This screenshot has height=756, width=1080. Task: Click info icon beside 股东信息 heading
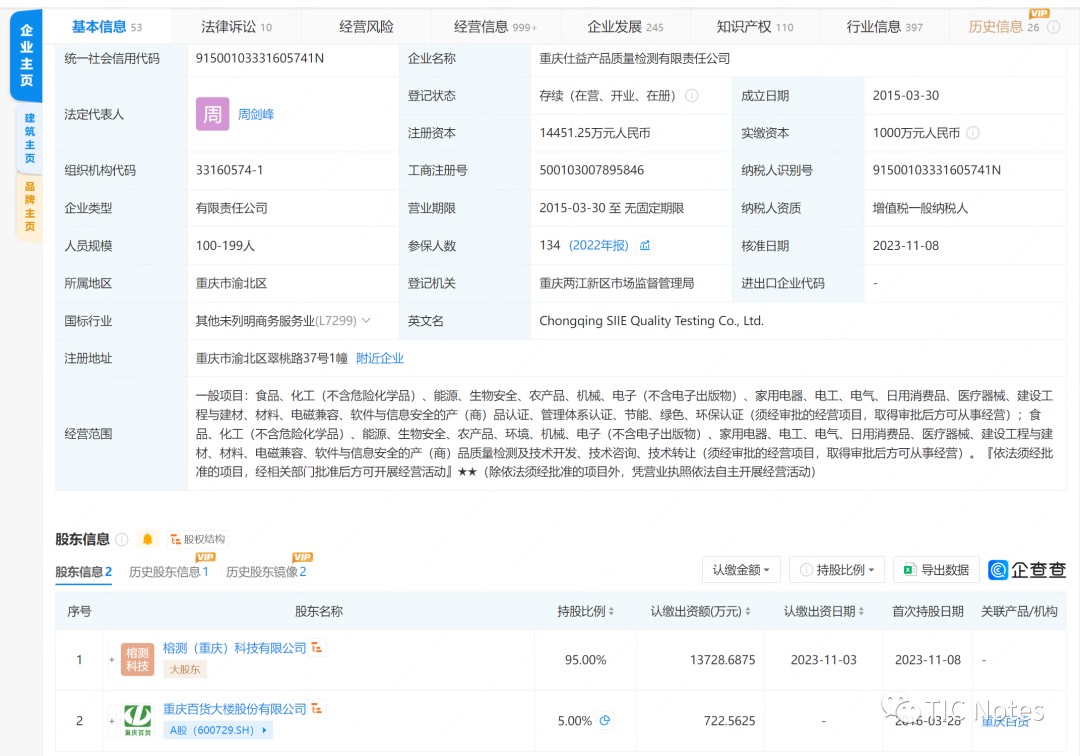click(x=122, y=539)
